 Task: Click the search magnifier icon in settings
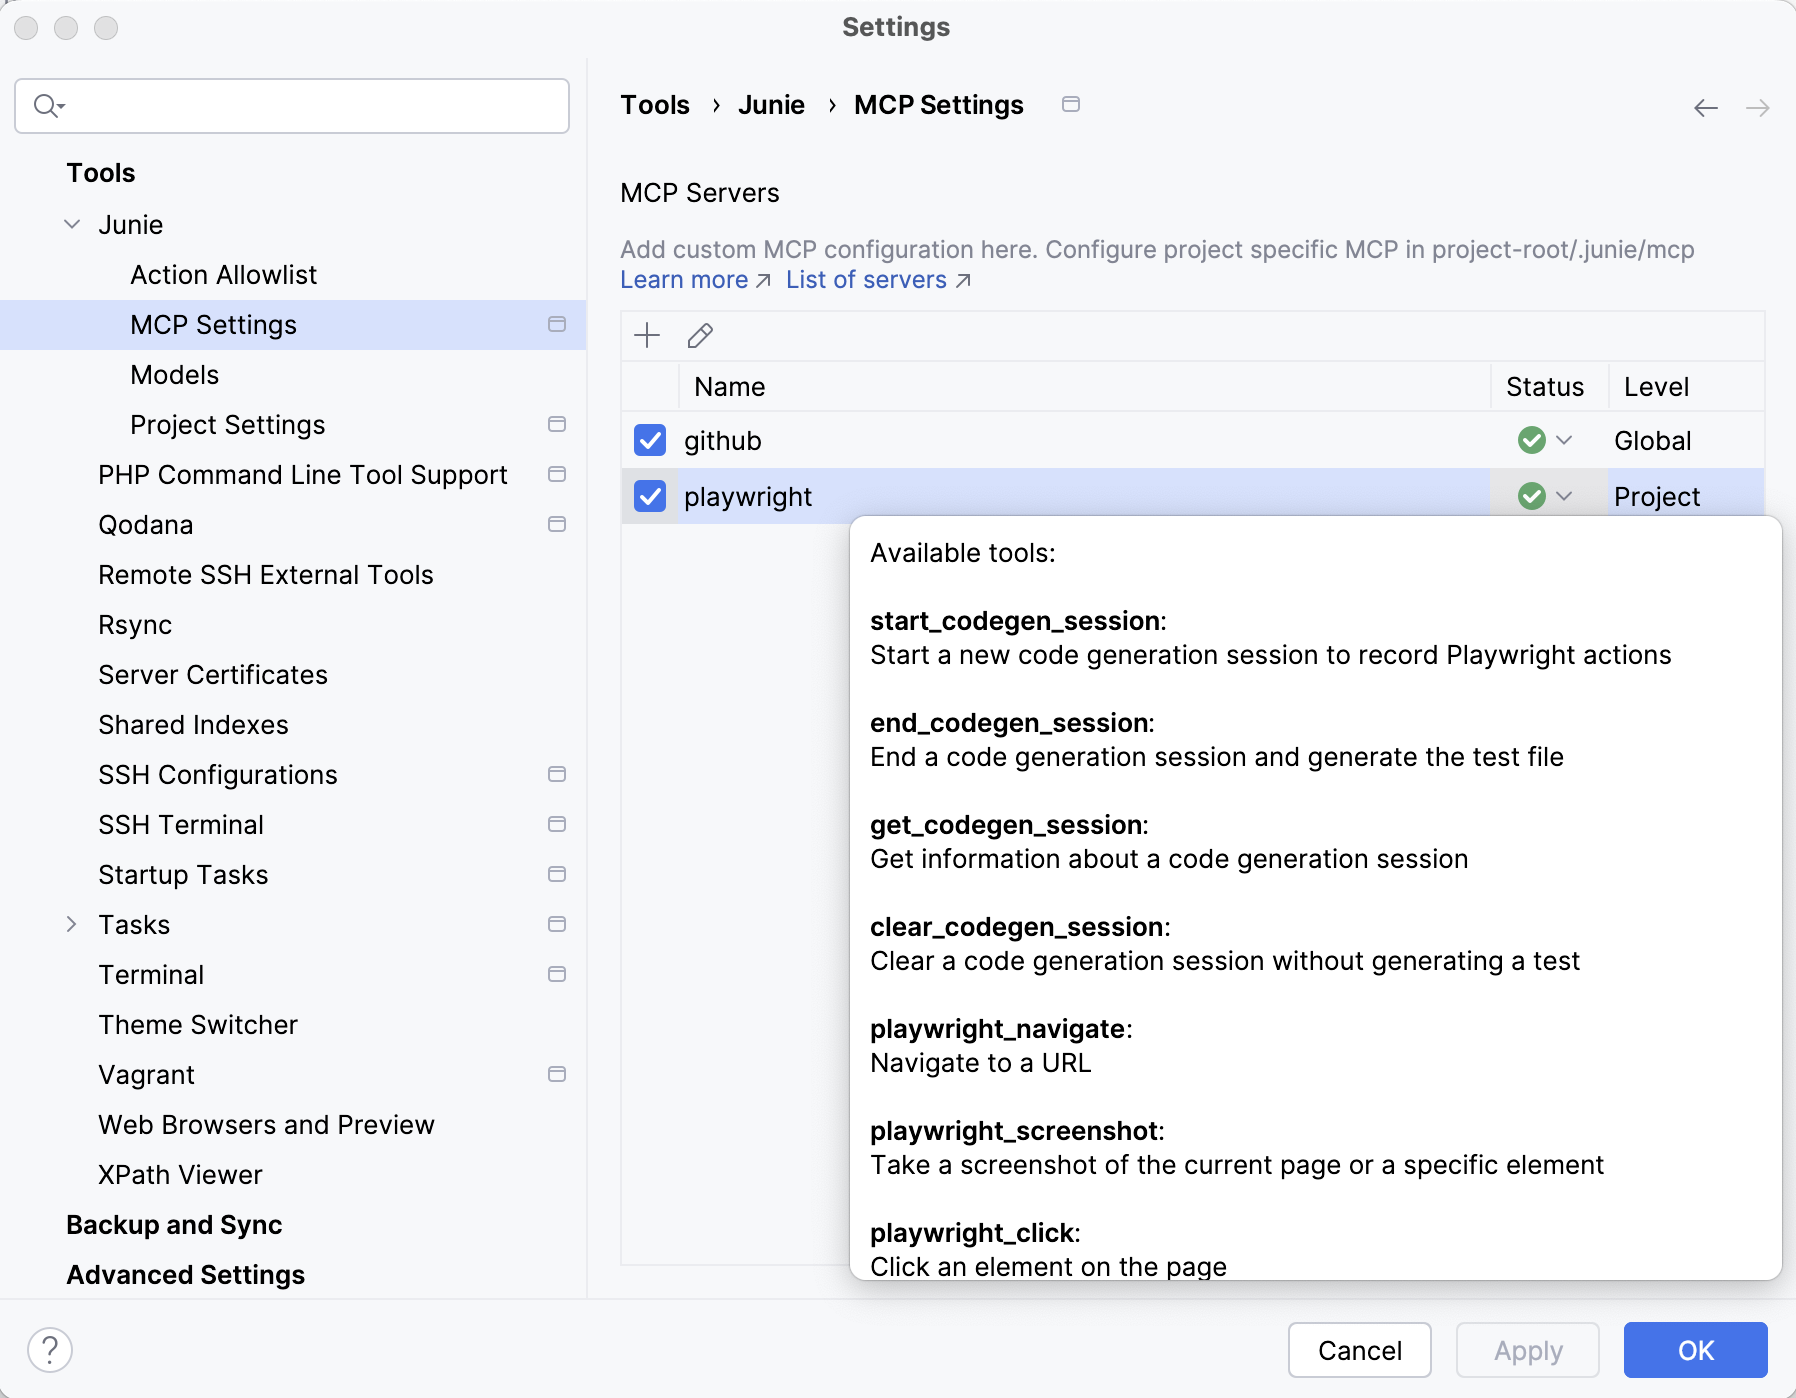[x=47, y=106]
